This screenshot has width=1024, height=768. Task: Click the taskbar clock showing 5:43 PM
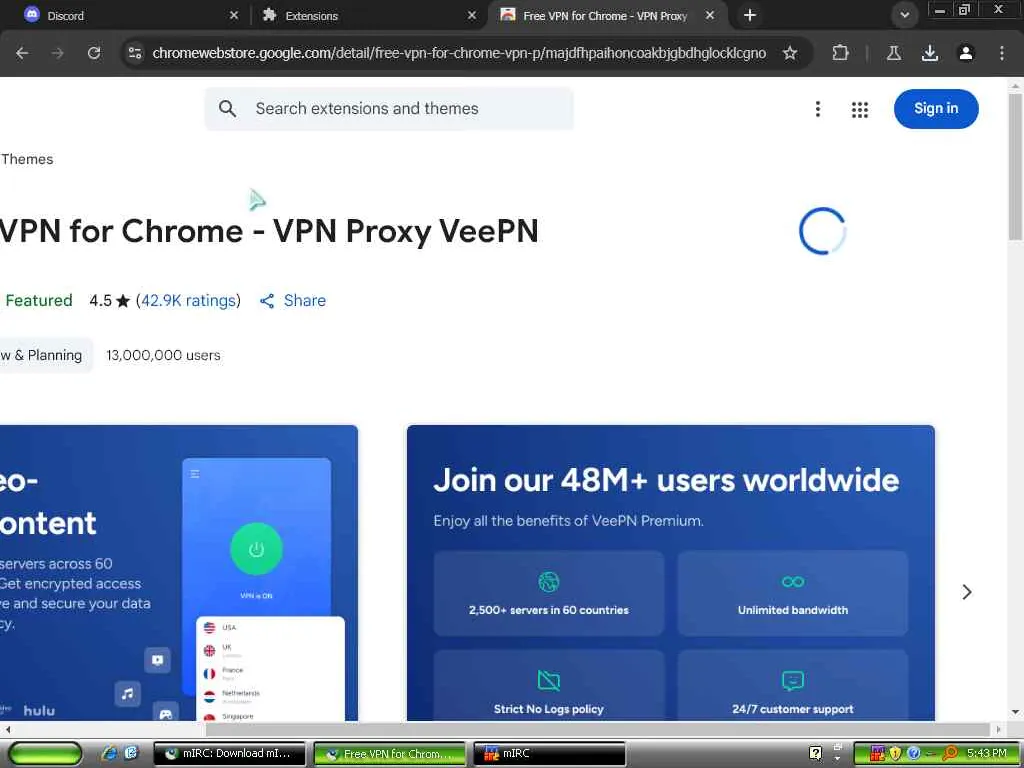tap(987, 753)
